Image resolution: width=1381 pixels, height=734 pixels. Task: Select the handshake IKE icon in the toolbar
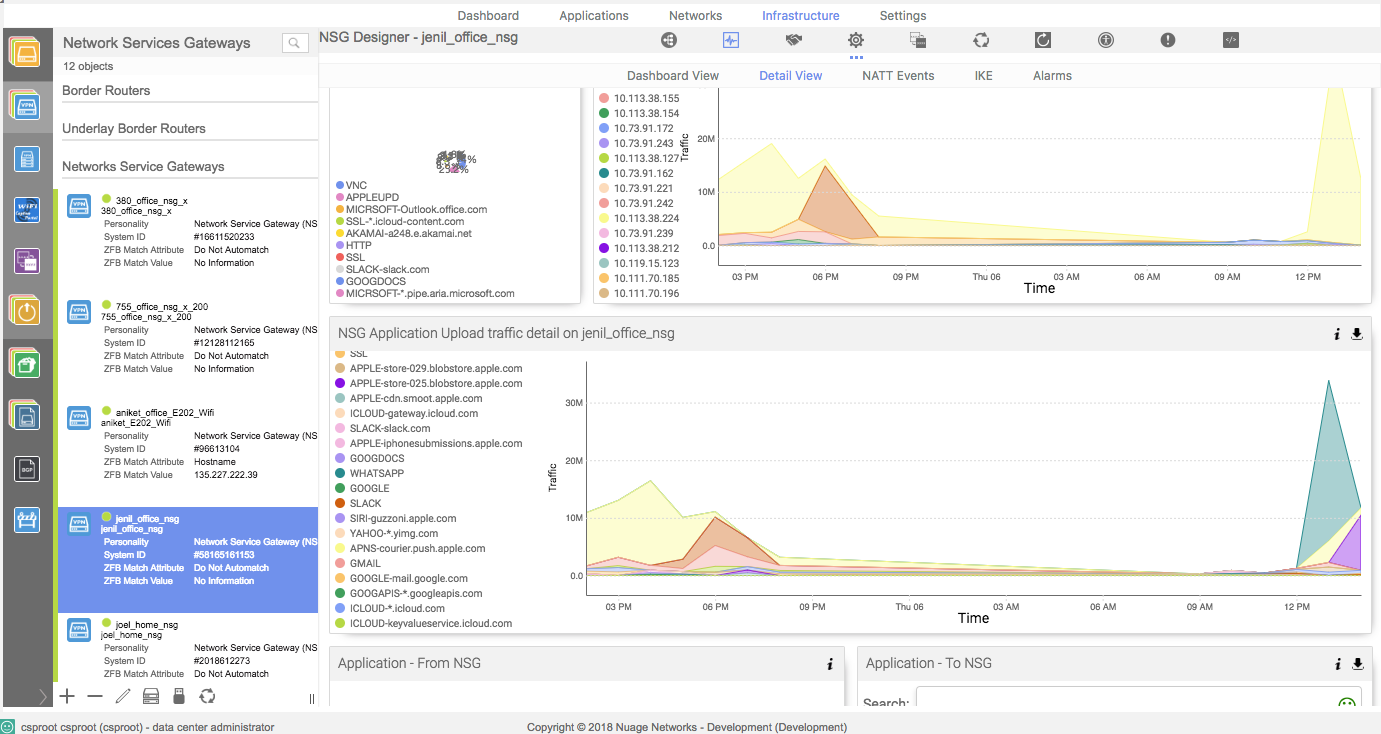point(793,40)
